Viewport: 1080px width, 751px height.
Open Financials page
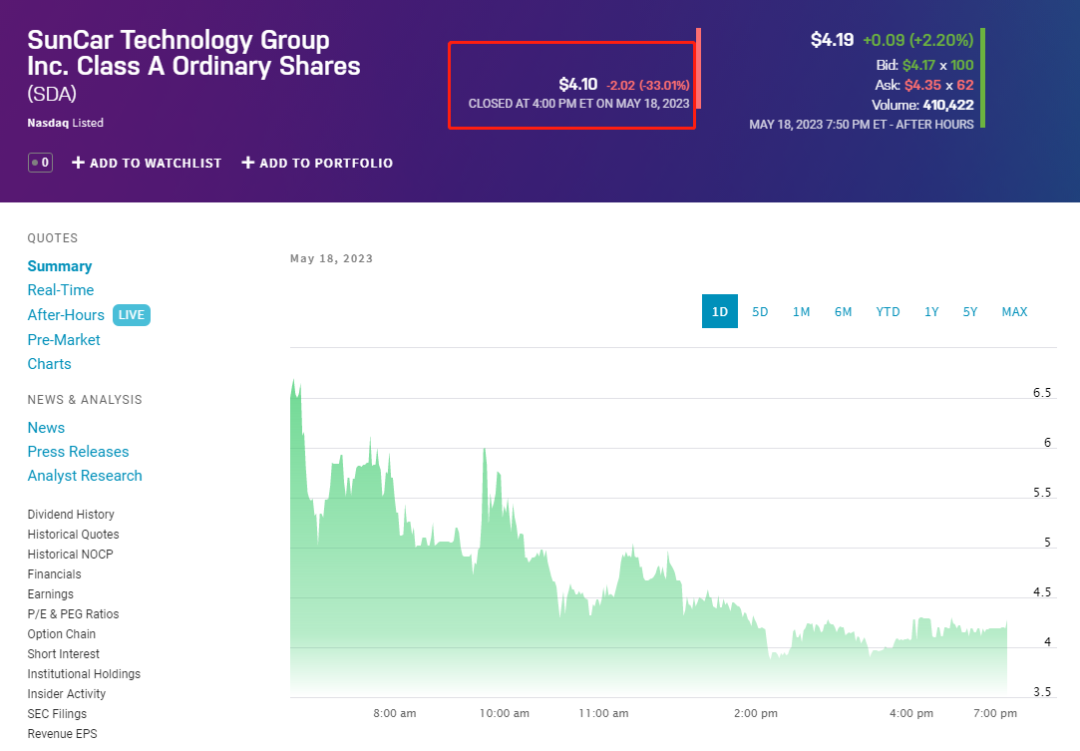54,574
